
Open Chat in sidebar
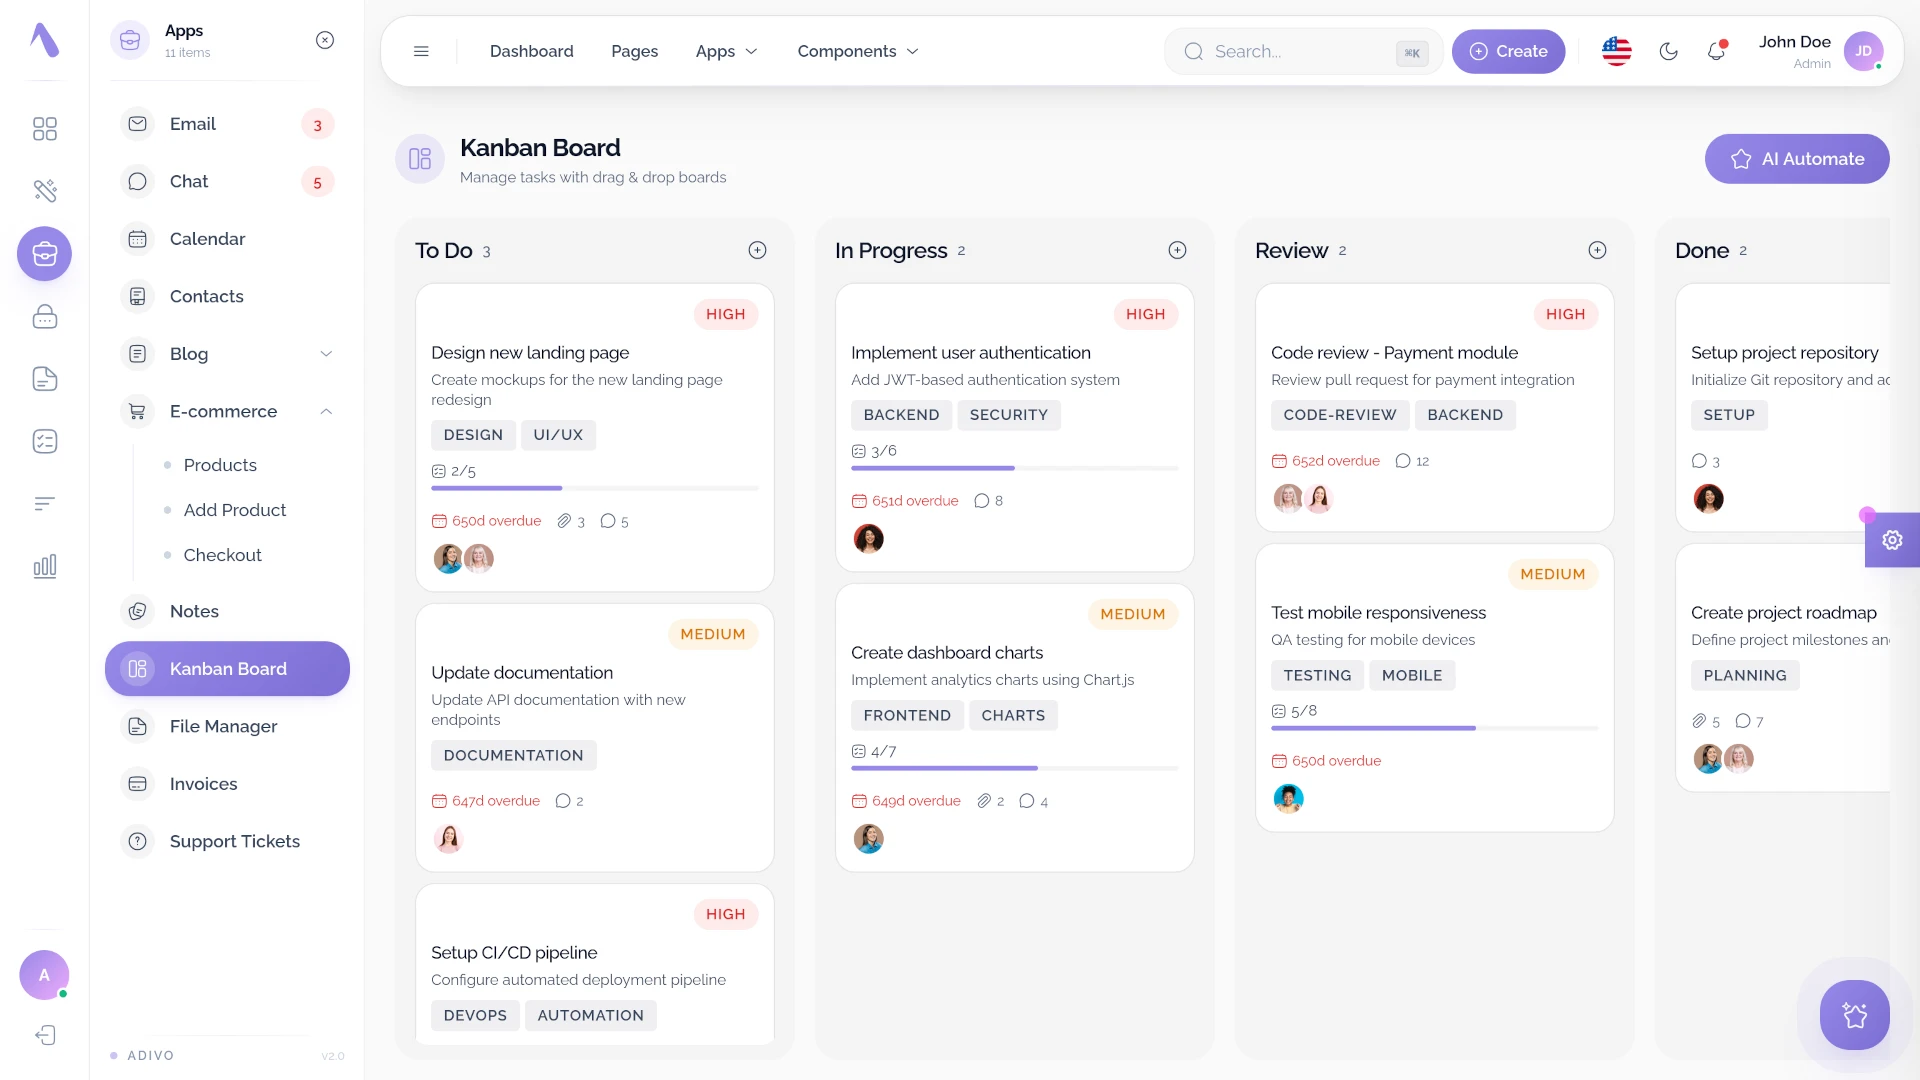tap(227, 181)
